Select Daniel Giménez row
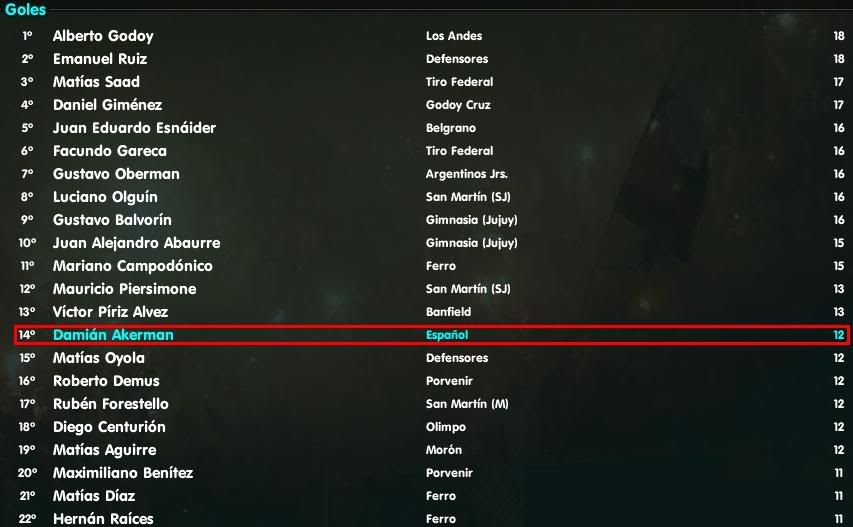Viewport: 853px width, 527px height. coord(431,105)
